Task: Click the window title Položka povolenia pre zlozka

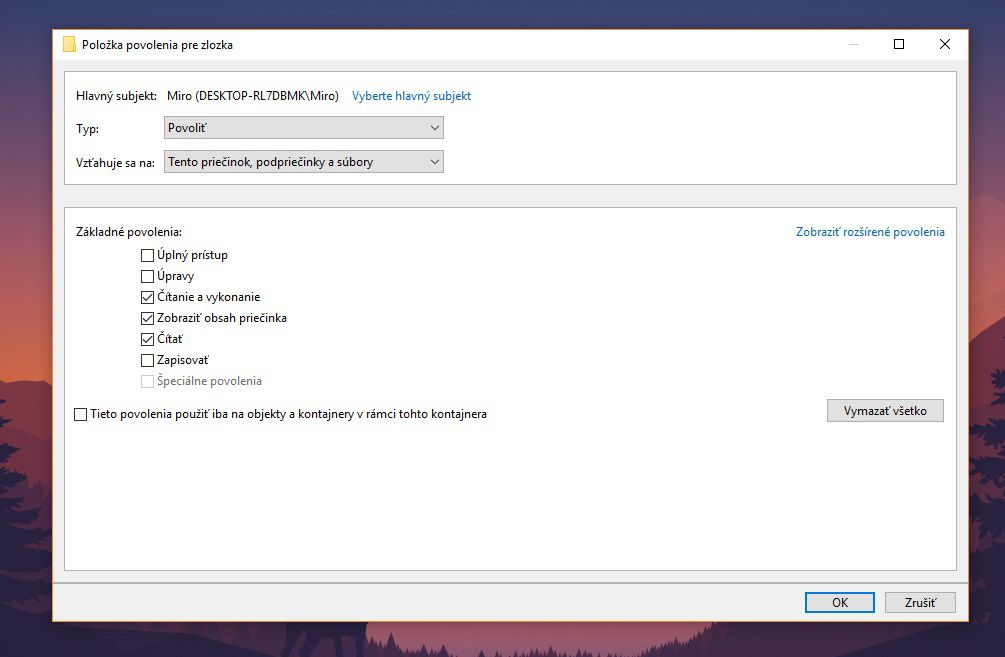Action: [157, 45]
